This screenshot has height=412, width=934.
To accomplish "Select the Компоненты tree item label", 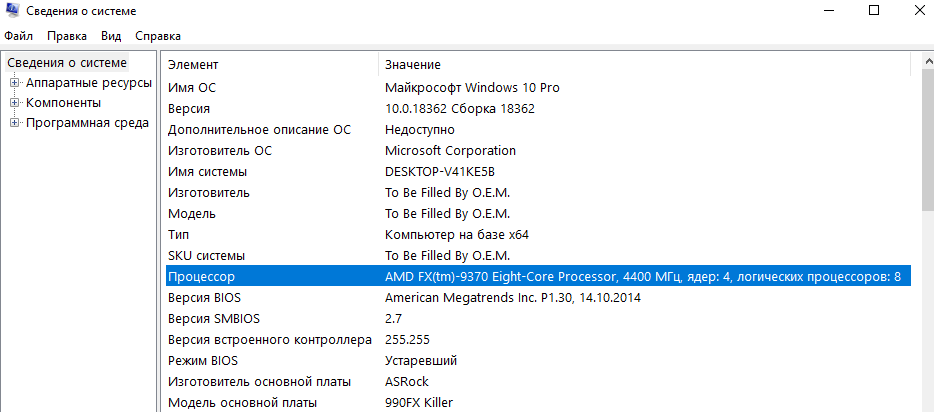I will coord(63,103).
